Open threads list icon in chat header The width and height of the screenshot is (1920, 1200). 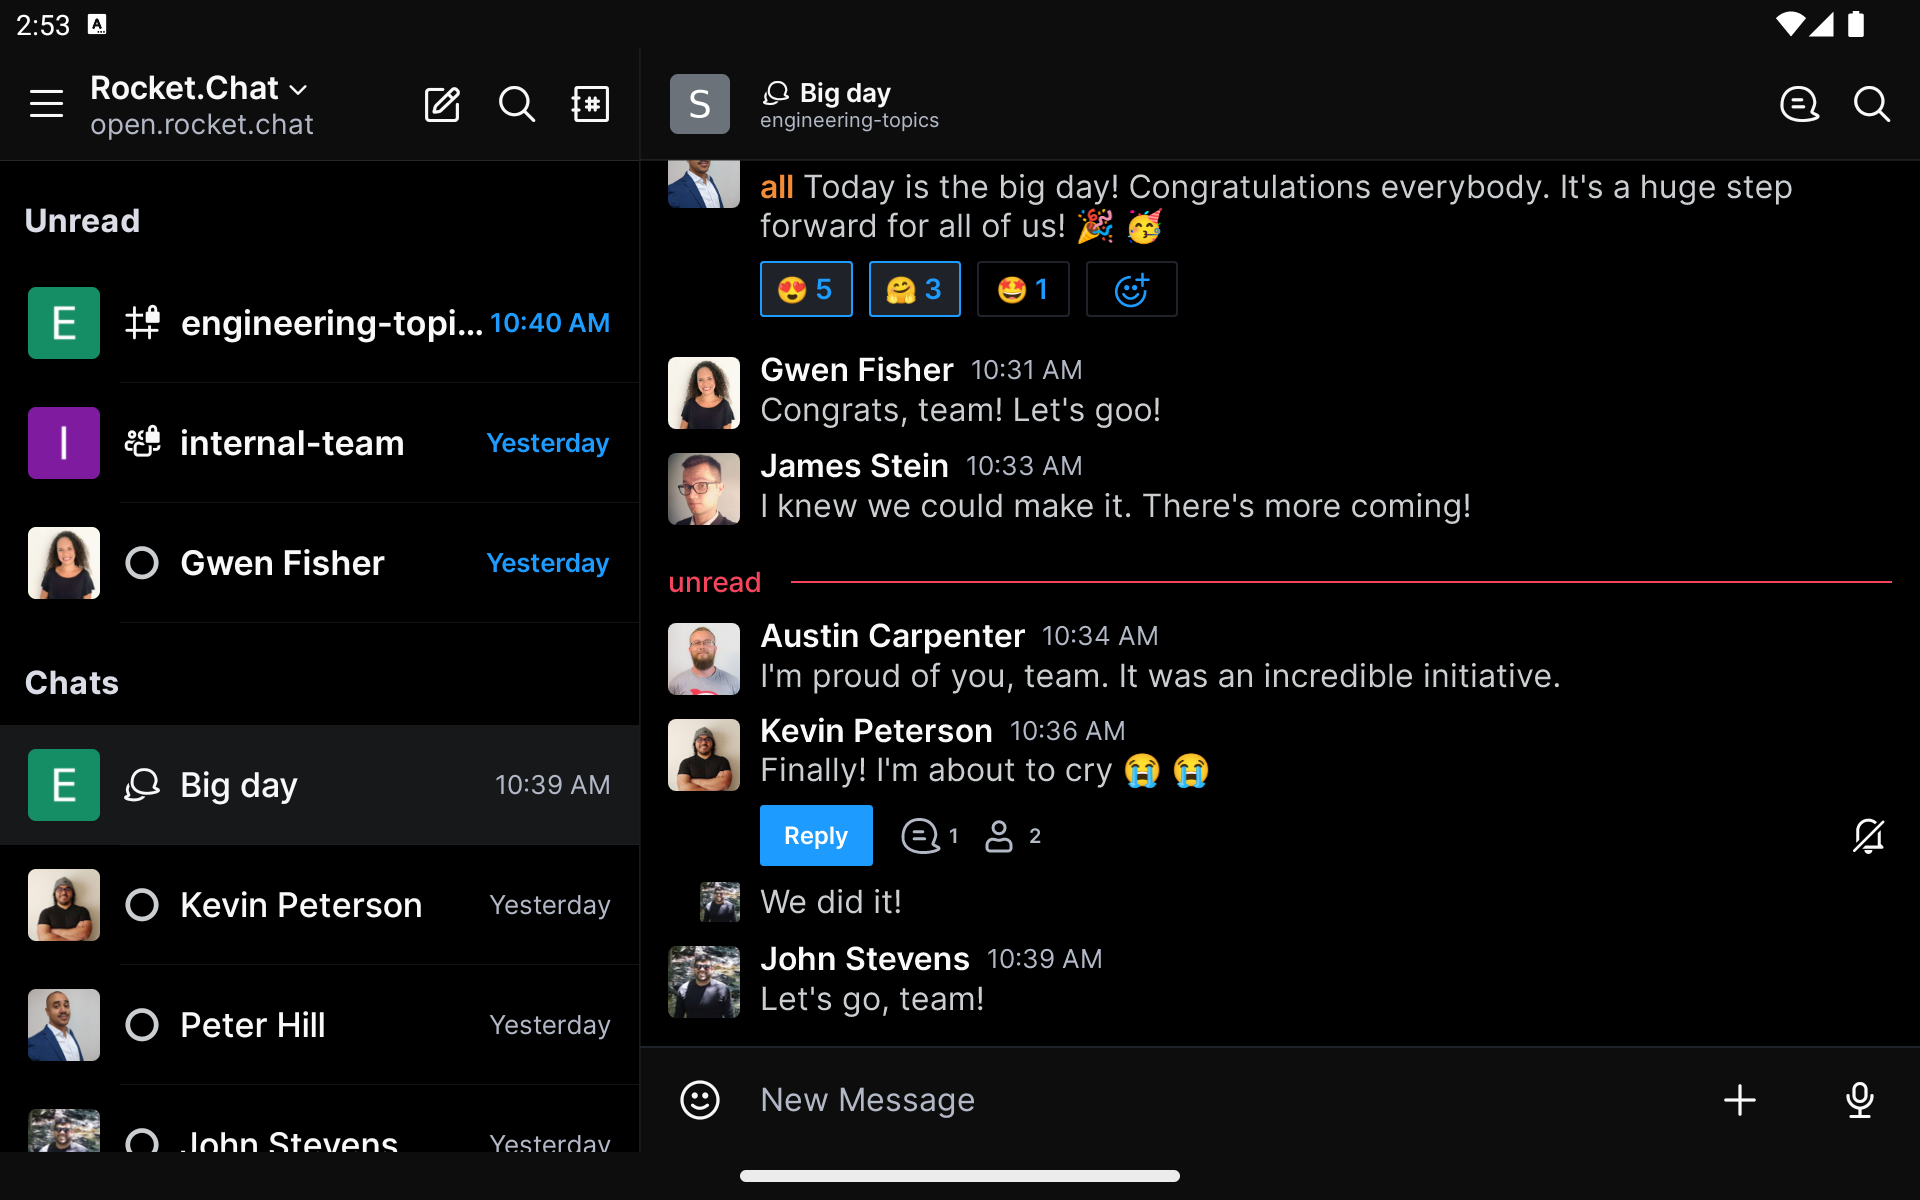coord(1799,104)
